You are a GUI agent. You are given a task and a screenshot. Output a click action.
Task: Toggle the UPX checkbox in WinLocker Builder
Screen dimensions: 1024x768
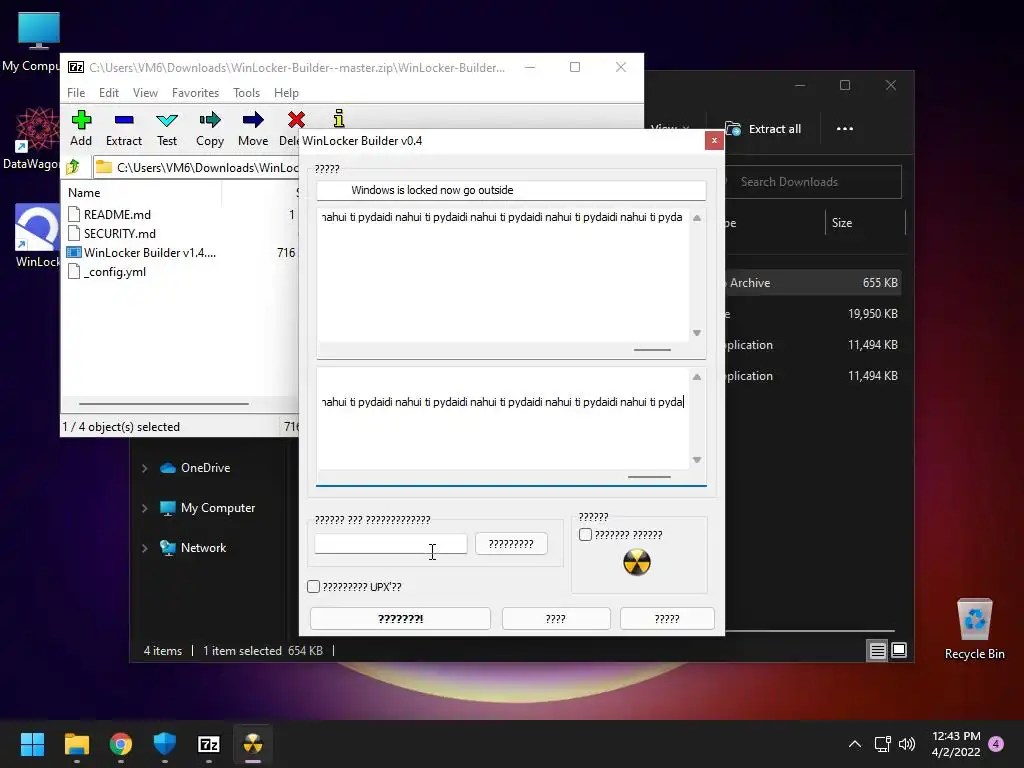313,586
